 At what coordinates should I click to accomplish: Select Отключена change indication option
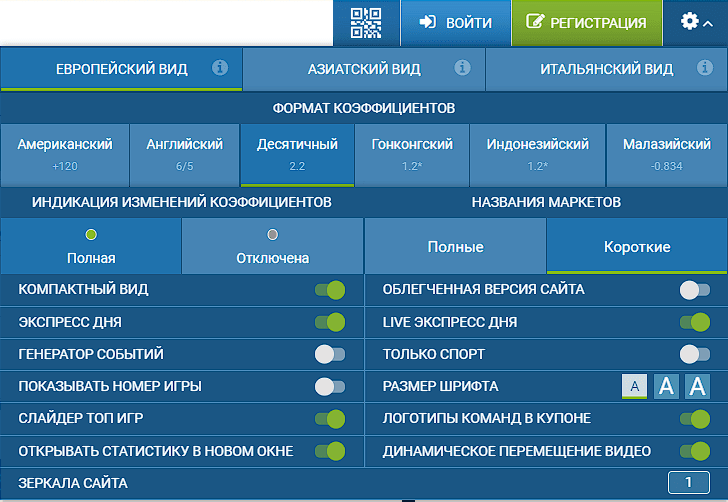(x=272, y=246)
